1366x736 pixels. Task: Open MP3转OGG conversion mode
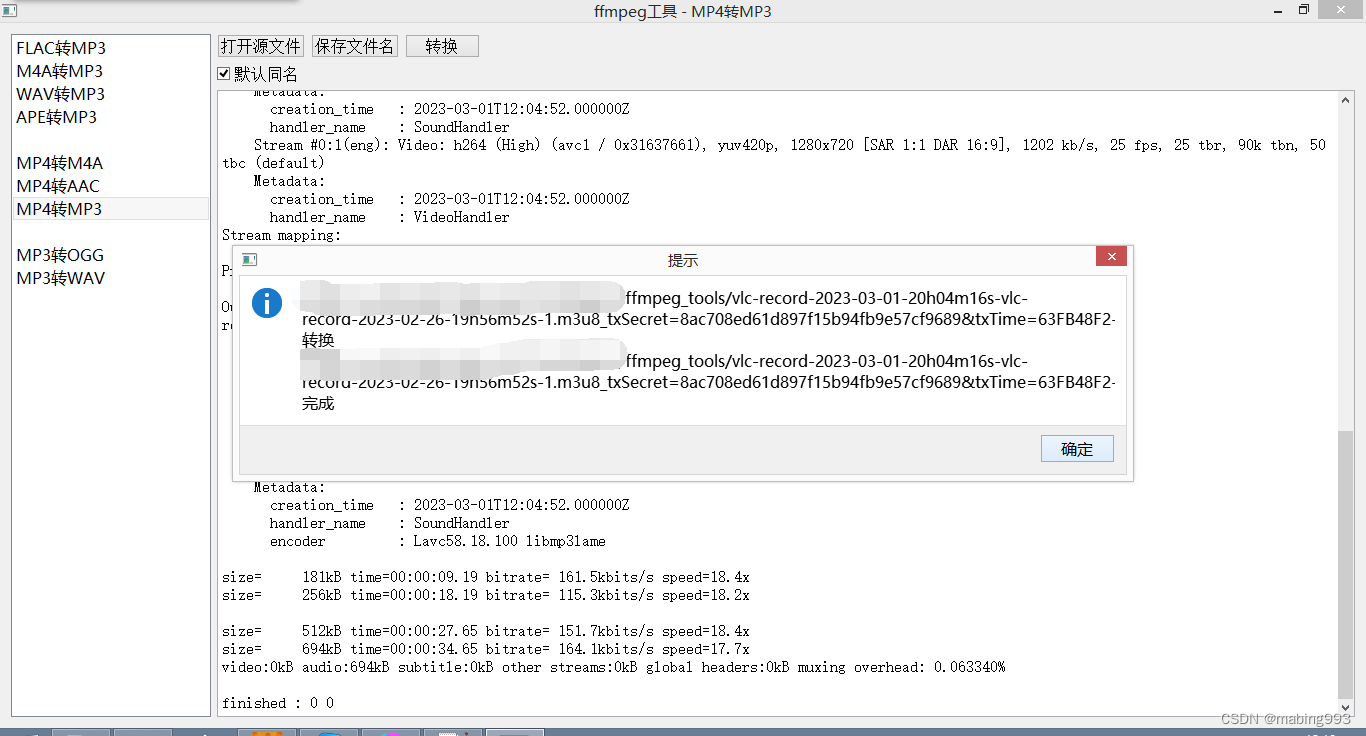tap(110, 255)
